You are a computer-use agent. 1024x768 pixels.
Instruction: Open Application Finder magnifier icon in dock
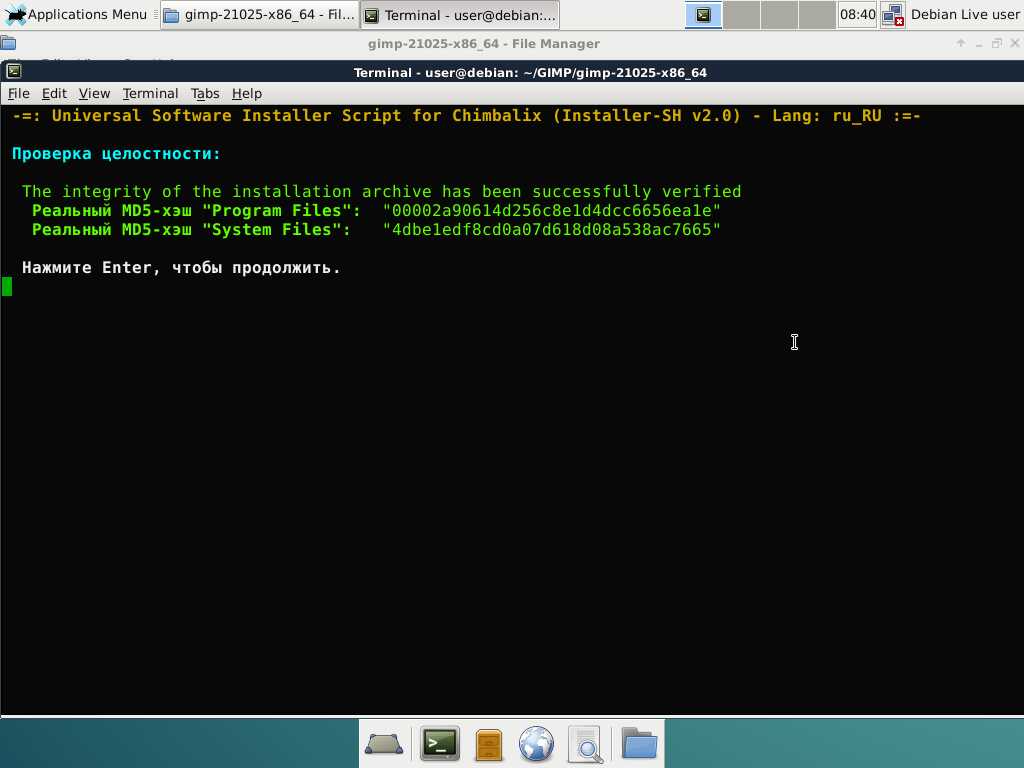point(585,744)
